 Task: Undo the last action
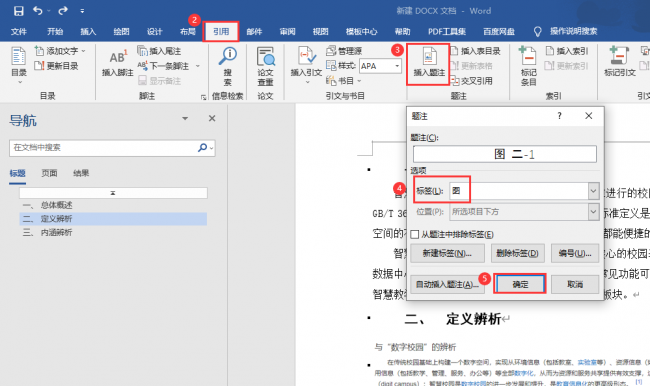point(38,11)
